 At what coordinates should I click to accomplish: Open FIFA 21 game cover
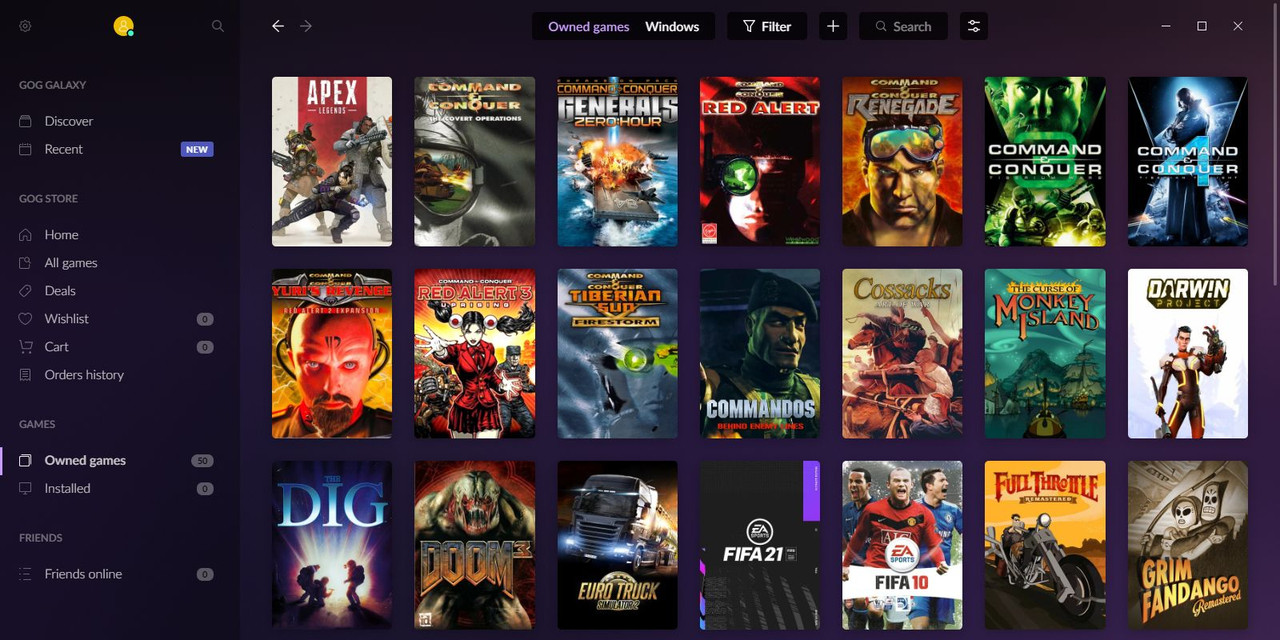coord(760,545)
